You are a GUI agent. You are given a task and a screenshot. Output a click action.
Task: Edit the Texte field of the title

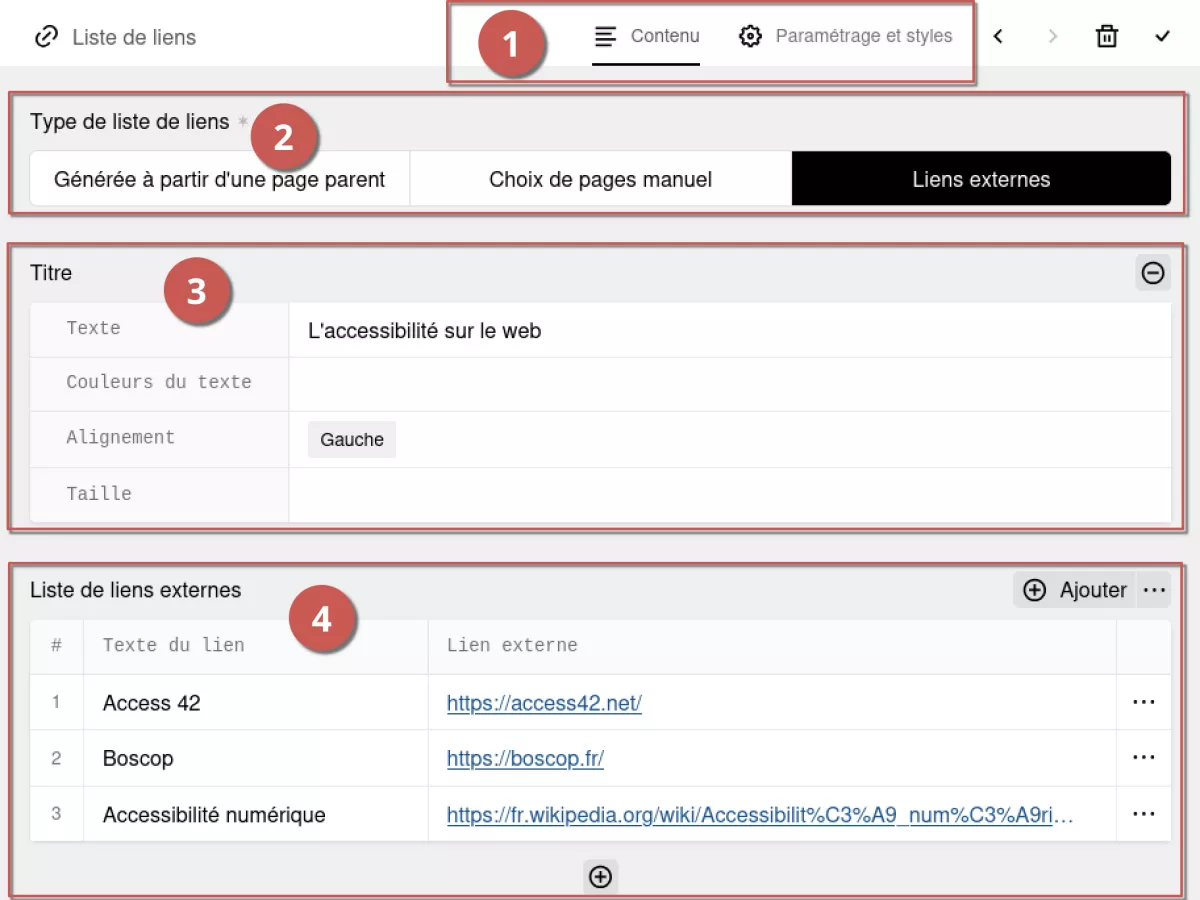tap(730, 330)
